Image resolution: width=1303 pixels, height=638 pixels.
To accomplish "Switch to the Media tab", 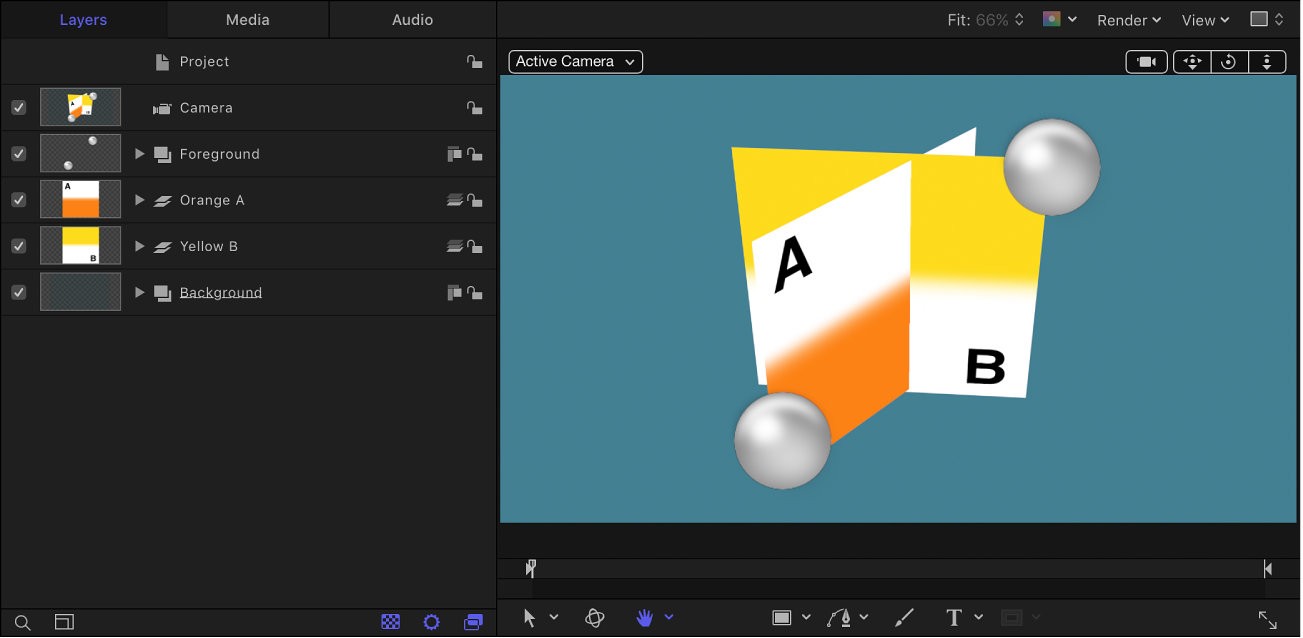I will (246, 19).
